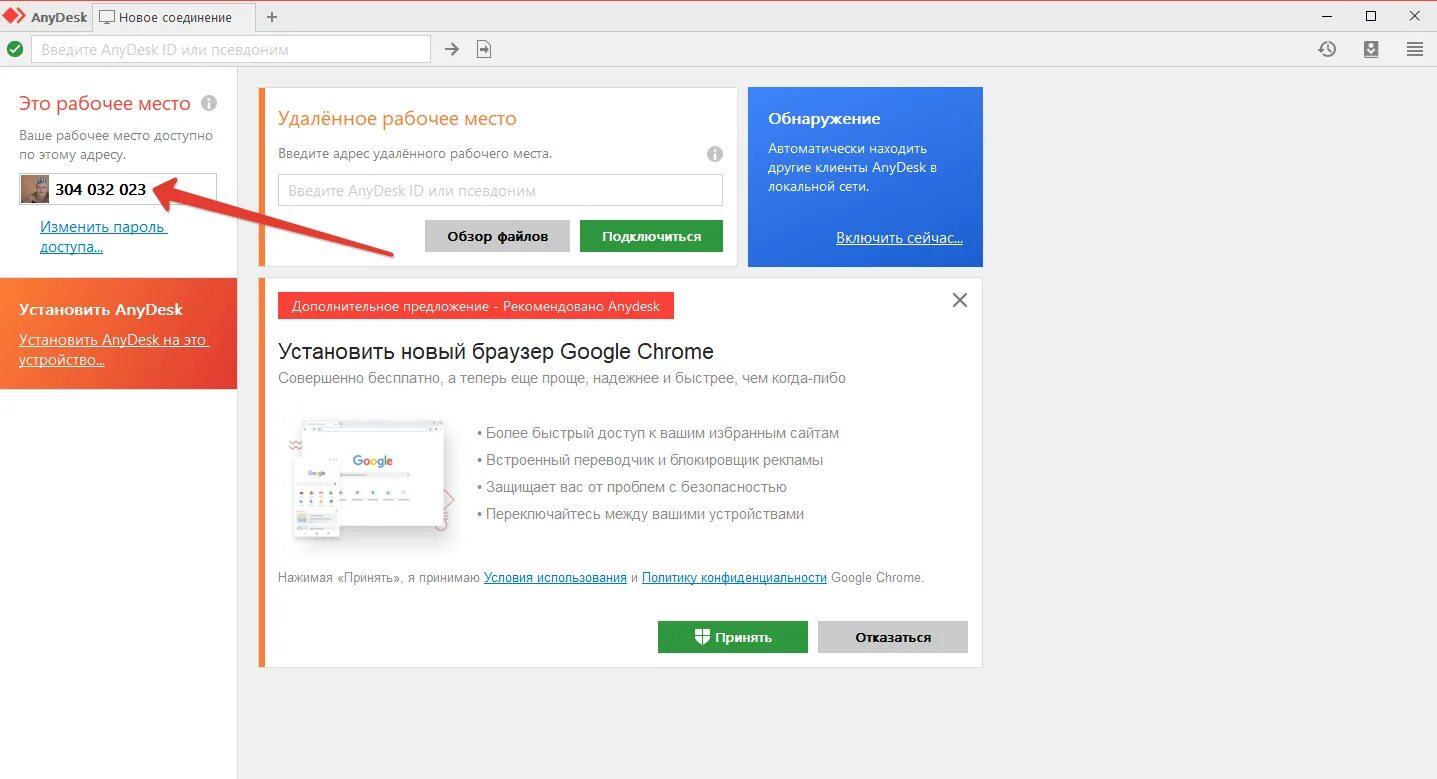Focus the top AnyDesk ID address field

(231, 49)
